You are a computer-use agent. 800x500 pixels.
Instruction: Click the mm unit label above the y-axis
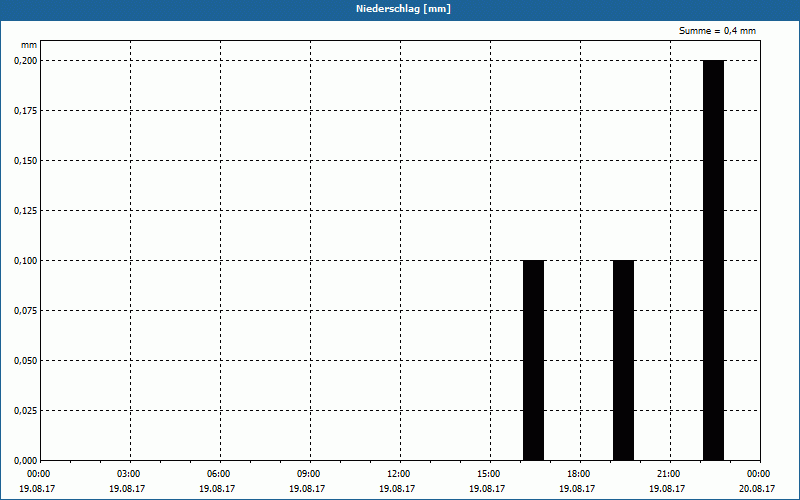click(x=29, y=45)
